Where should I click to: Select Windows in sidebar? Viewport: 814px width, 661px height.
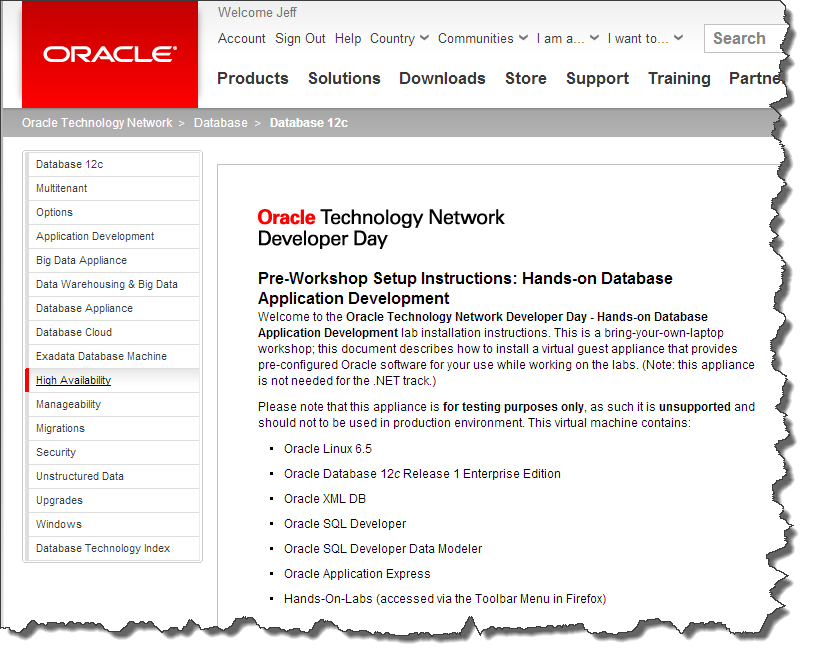[113, 524]
